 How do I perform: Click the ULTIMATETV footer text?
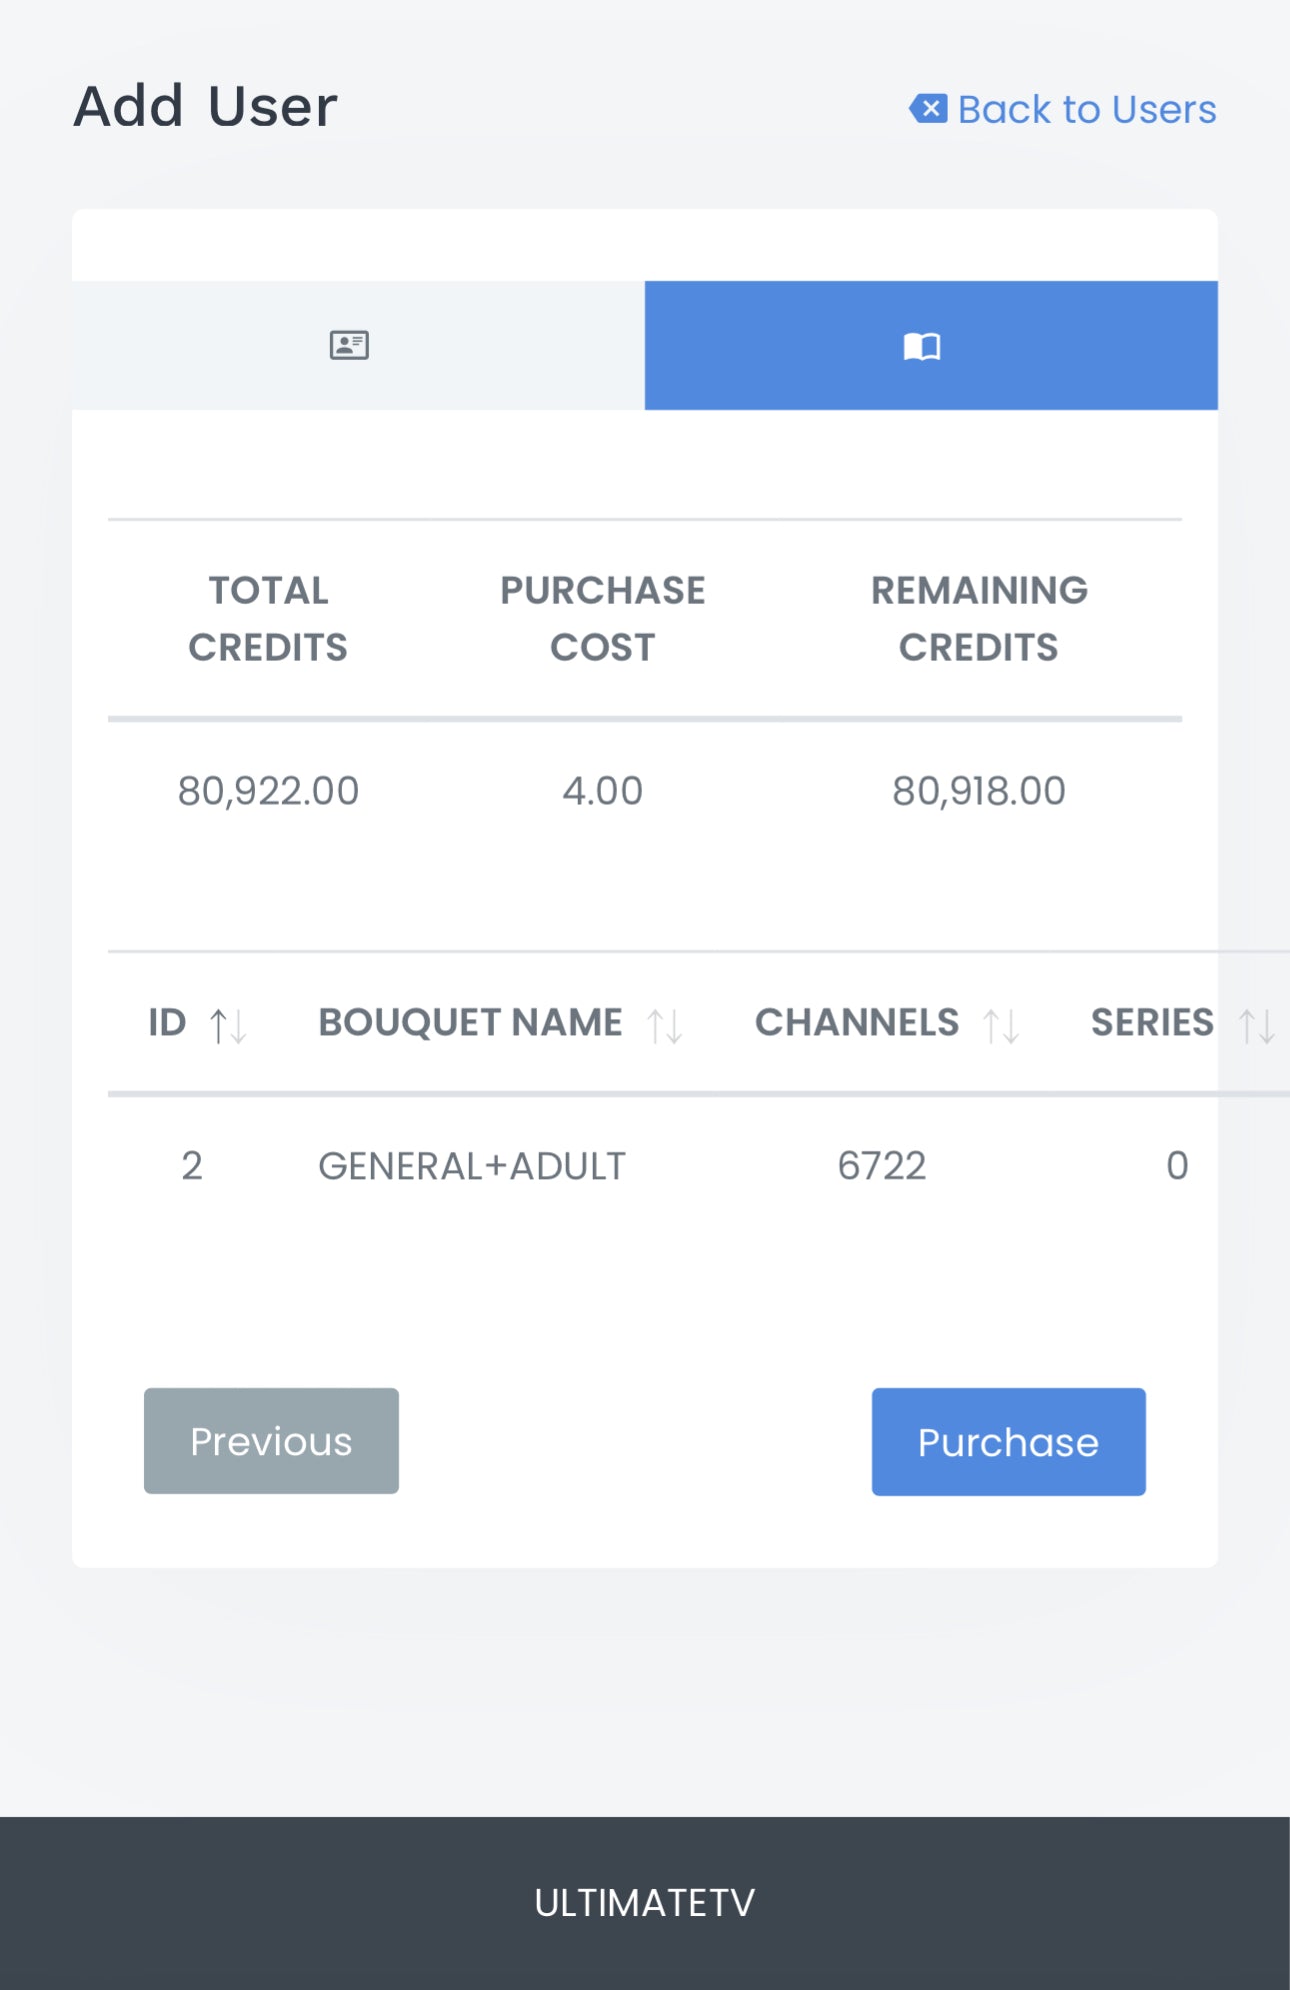click(x=644, y=1903)
